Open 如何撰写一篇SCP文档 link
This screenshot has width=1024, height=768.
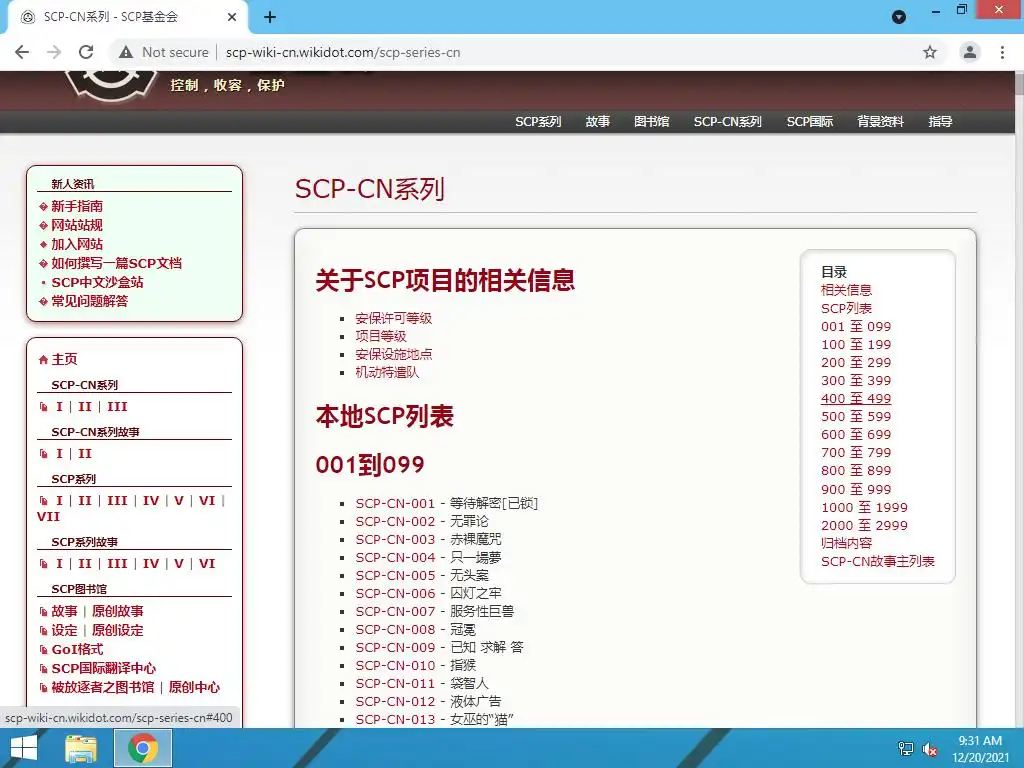[x=117, y=263]
